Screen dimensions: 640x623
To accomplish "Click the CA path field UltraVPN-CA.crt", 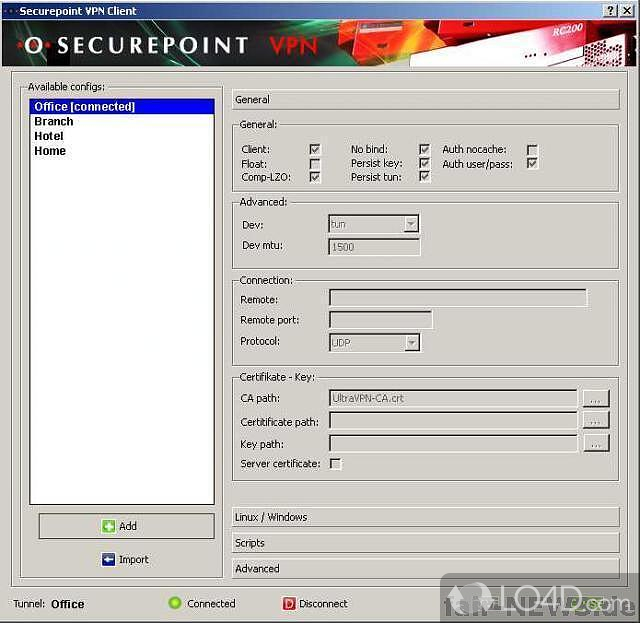I will (x=453, y=398).
